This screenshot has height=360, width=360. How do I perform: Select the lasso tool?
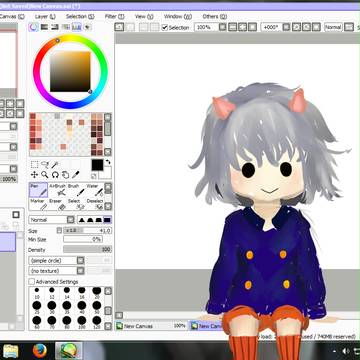(45, 164)
